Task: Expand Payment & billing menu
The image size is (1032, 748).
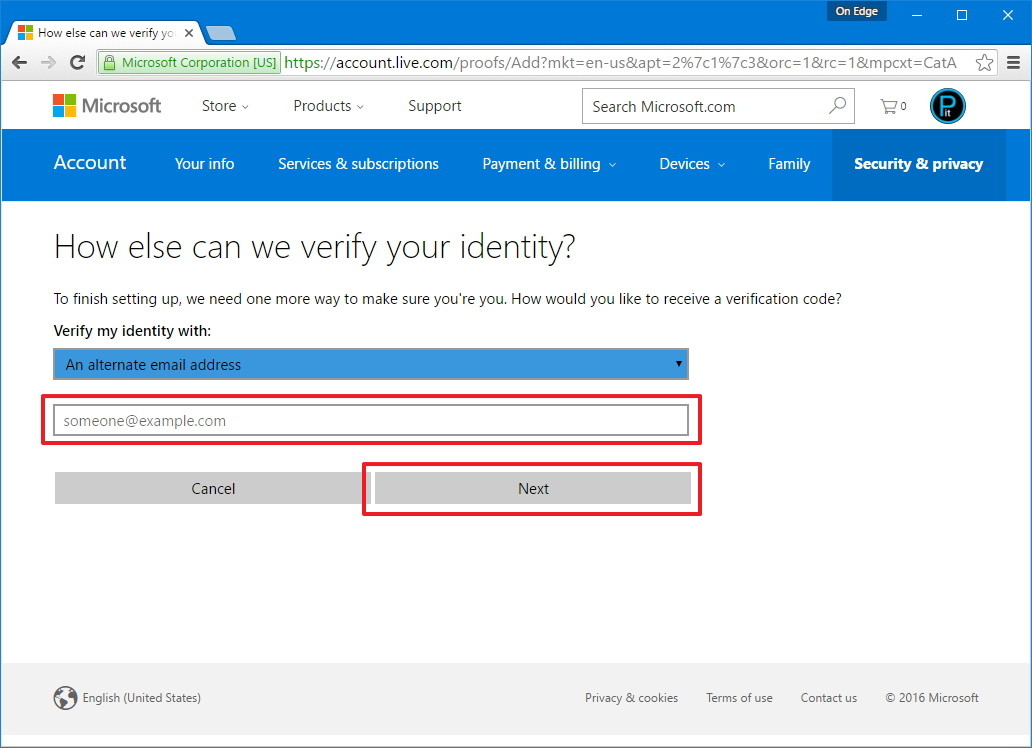Action: [x=549, y=164]
